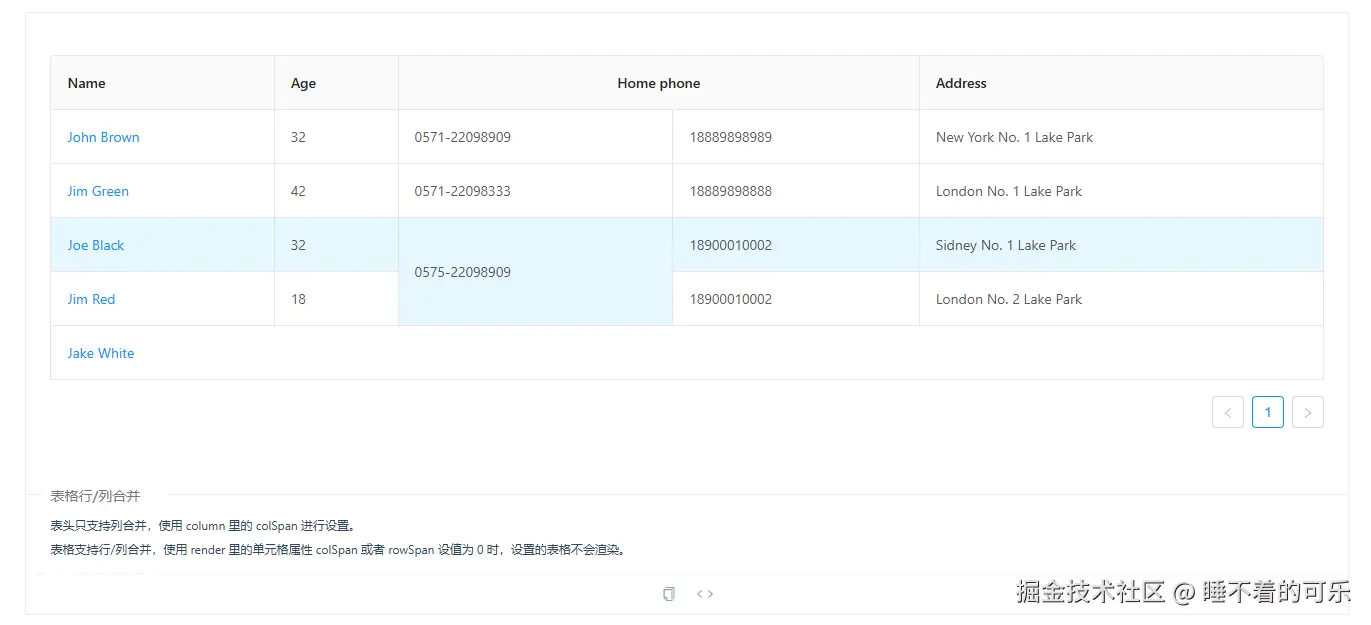Click merged phone cell 0575-22098909
This screenshot has height=625, width=1371.
tap(536, 272)
